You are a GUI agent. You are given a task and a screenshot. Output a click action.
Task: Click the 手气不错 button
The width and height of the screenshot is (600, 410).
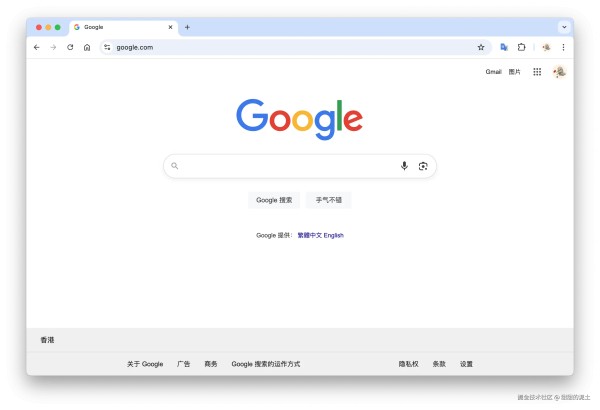click(329, 200)
